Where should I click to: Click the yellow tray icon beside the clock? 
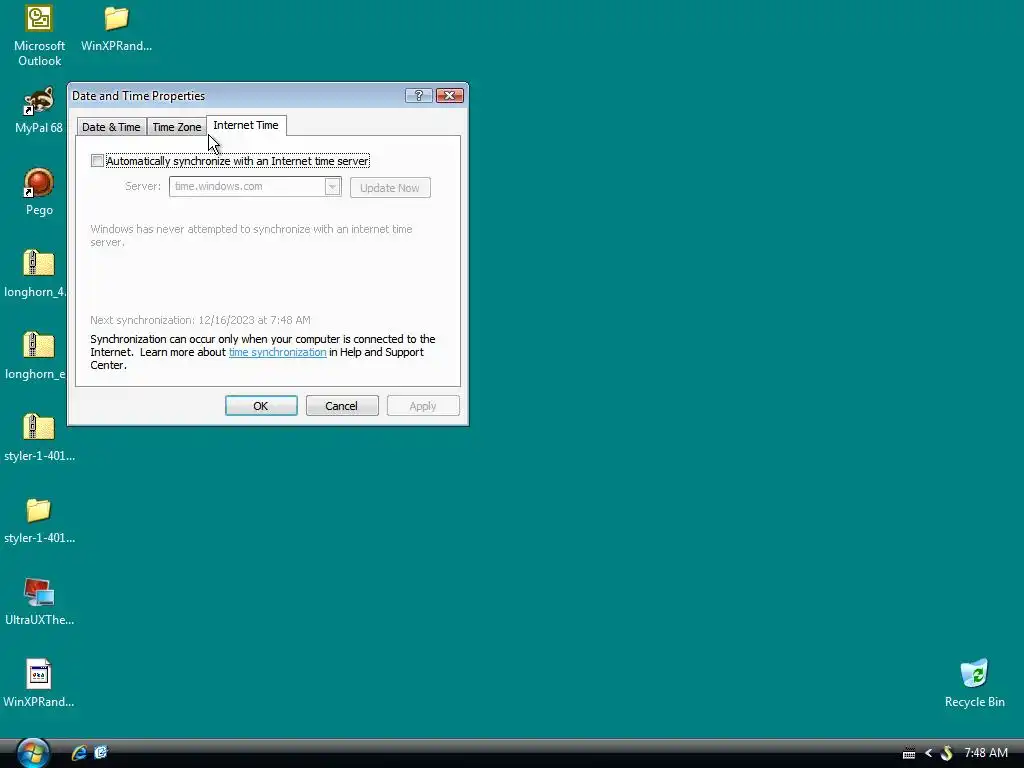(x=946, y=754)
